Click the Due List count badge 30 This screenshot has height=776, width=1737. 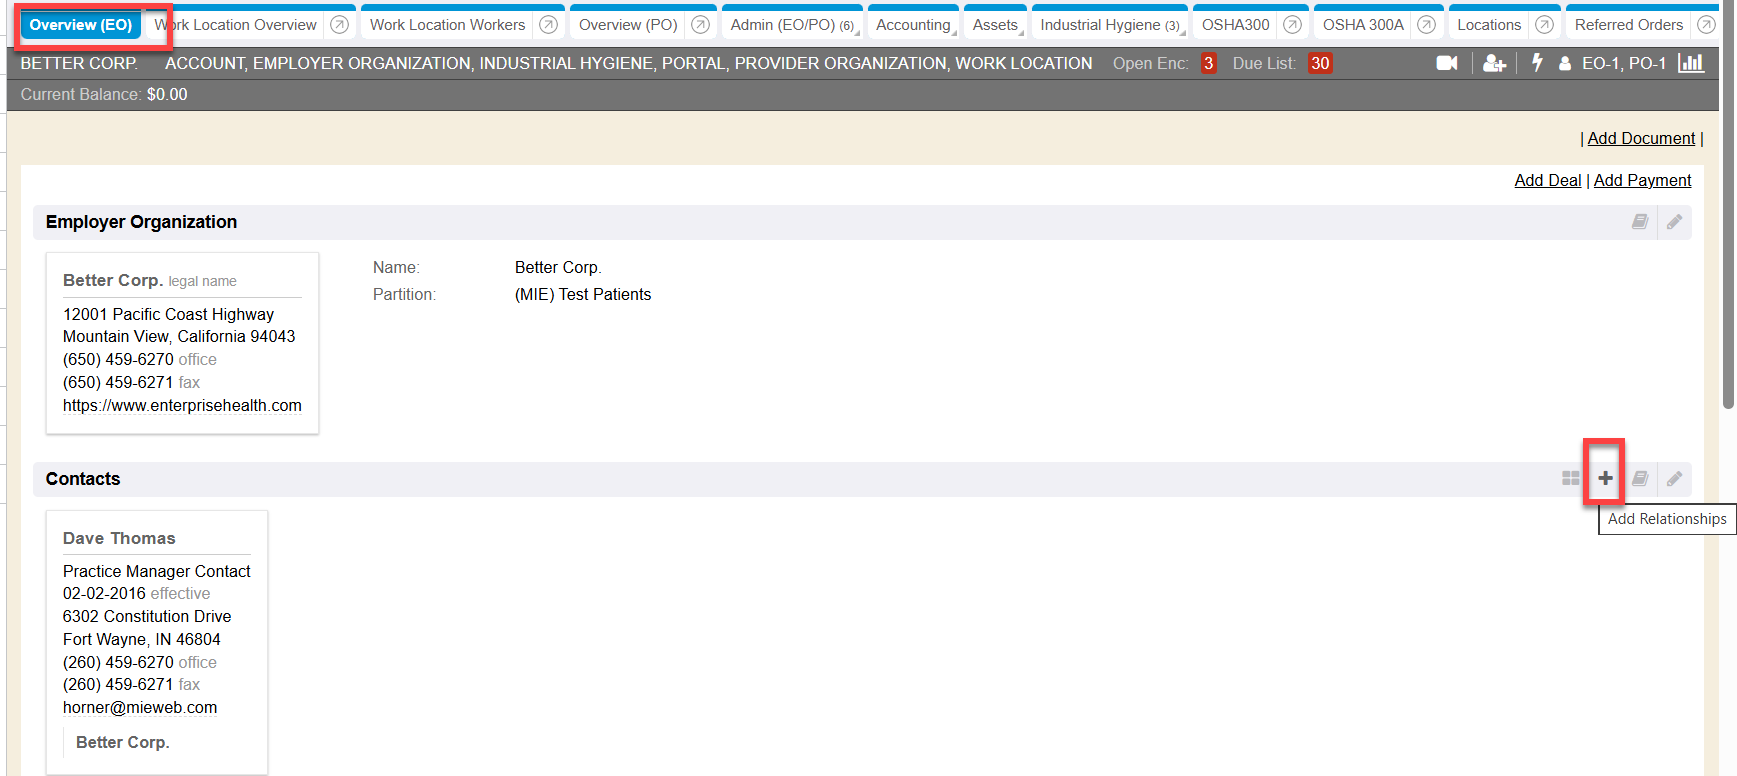[x=1320, y=63]
